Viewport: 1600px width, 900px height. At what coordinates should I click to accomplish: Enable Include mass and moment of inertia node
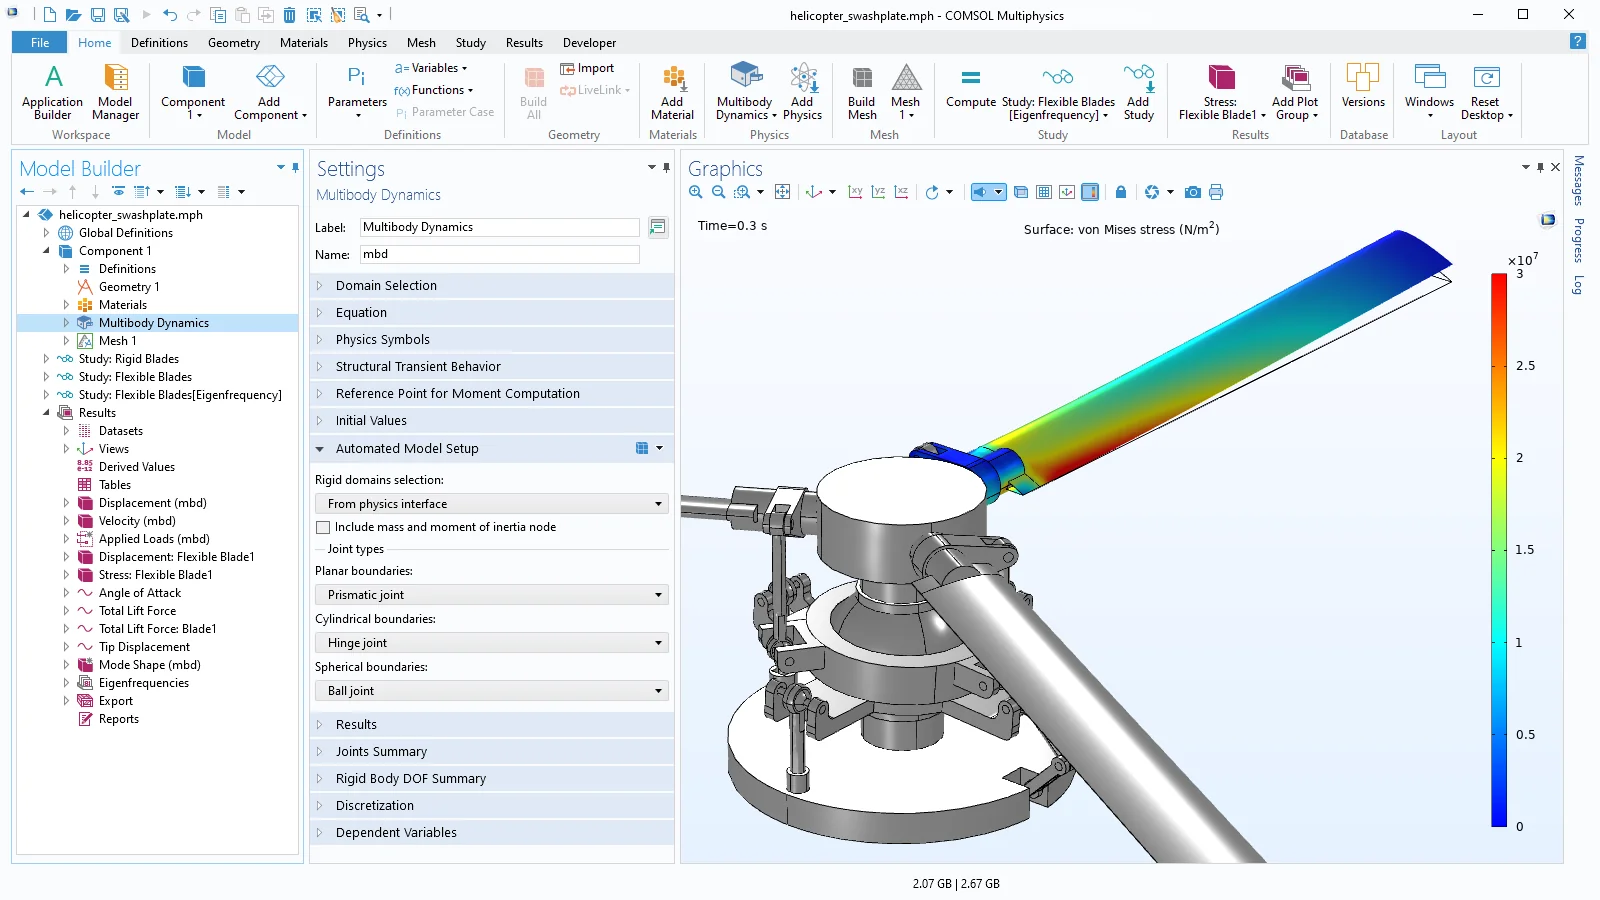323,527
